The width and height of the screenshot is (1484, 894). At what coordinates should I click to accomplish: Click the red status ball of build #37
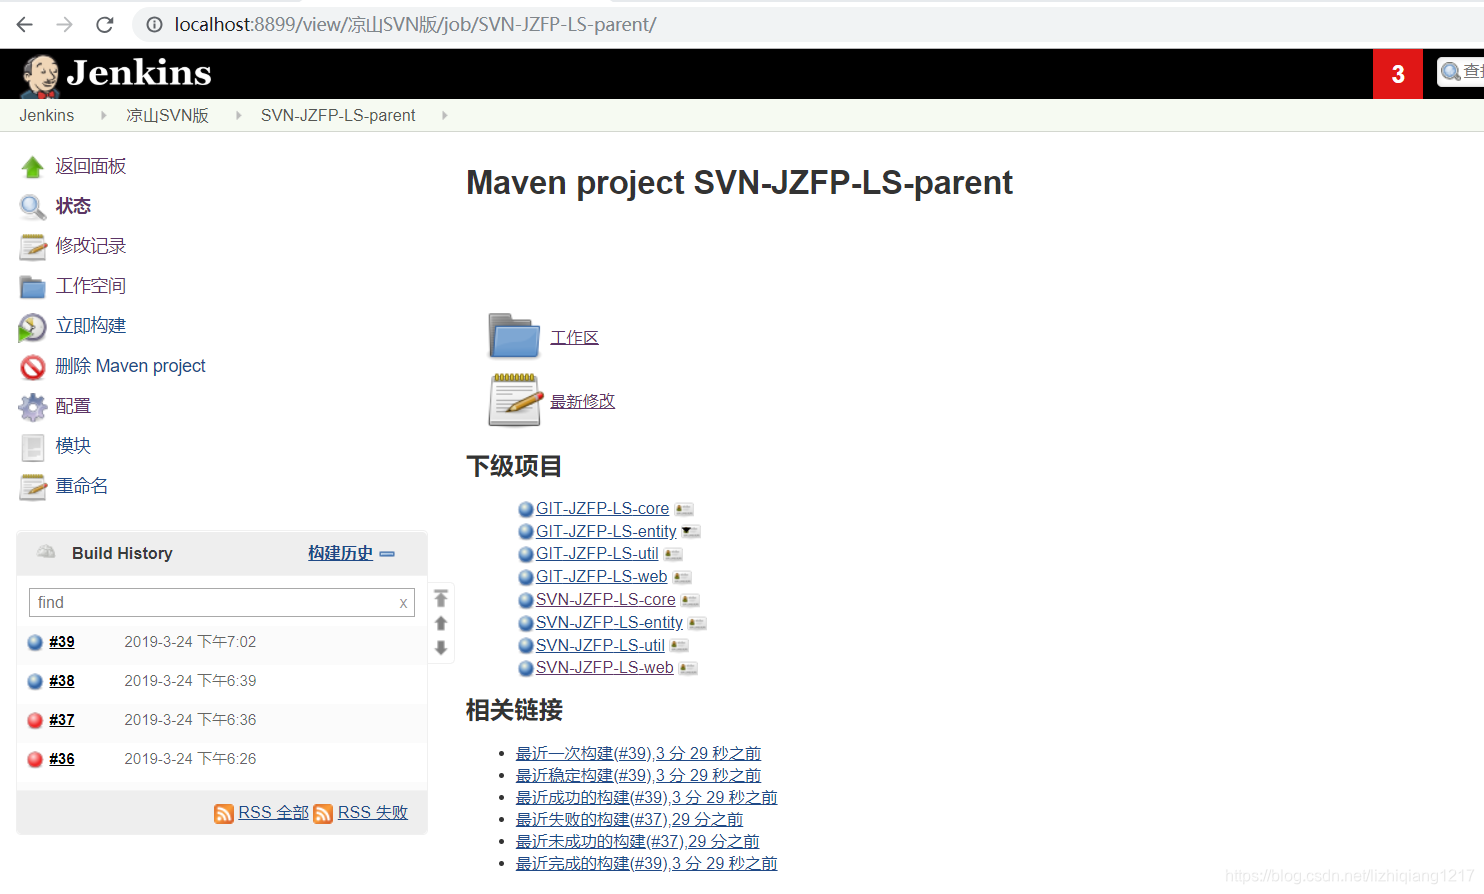(35, 720)
